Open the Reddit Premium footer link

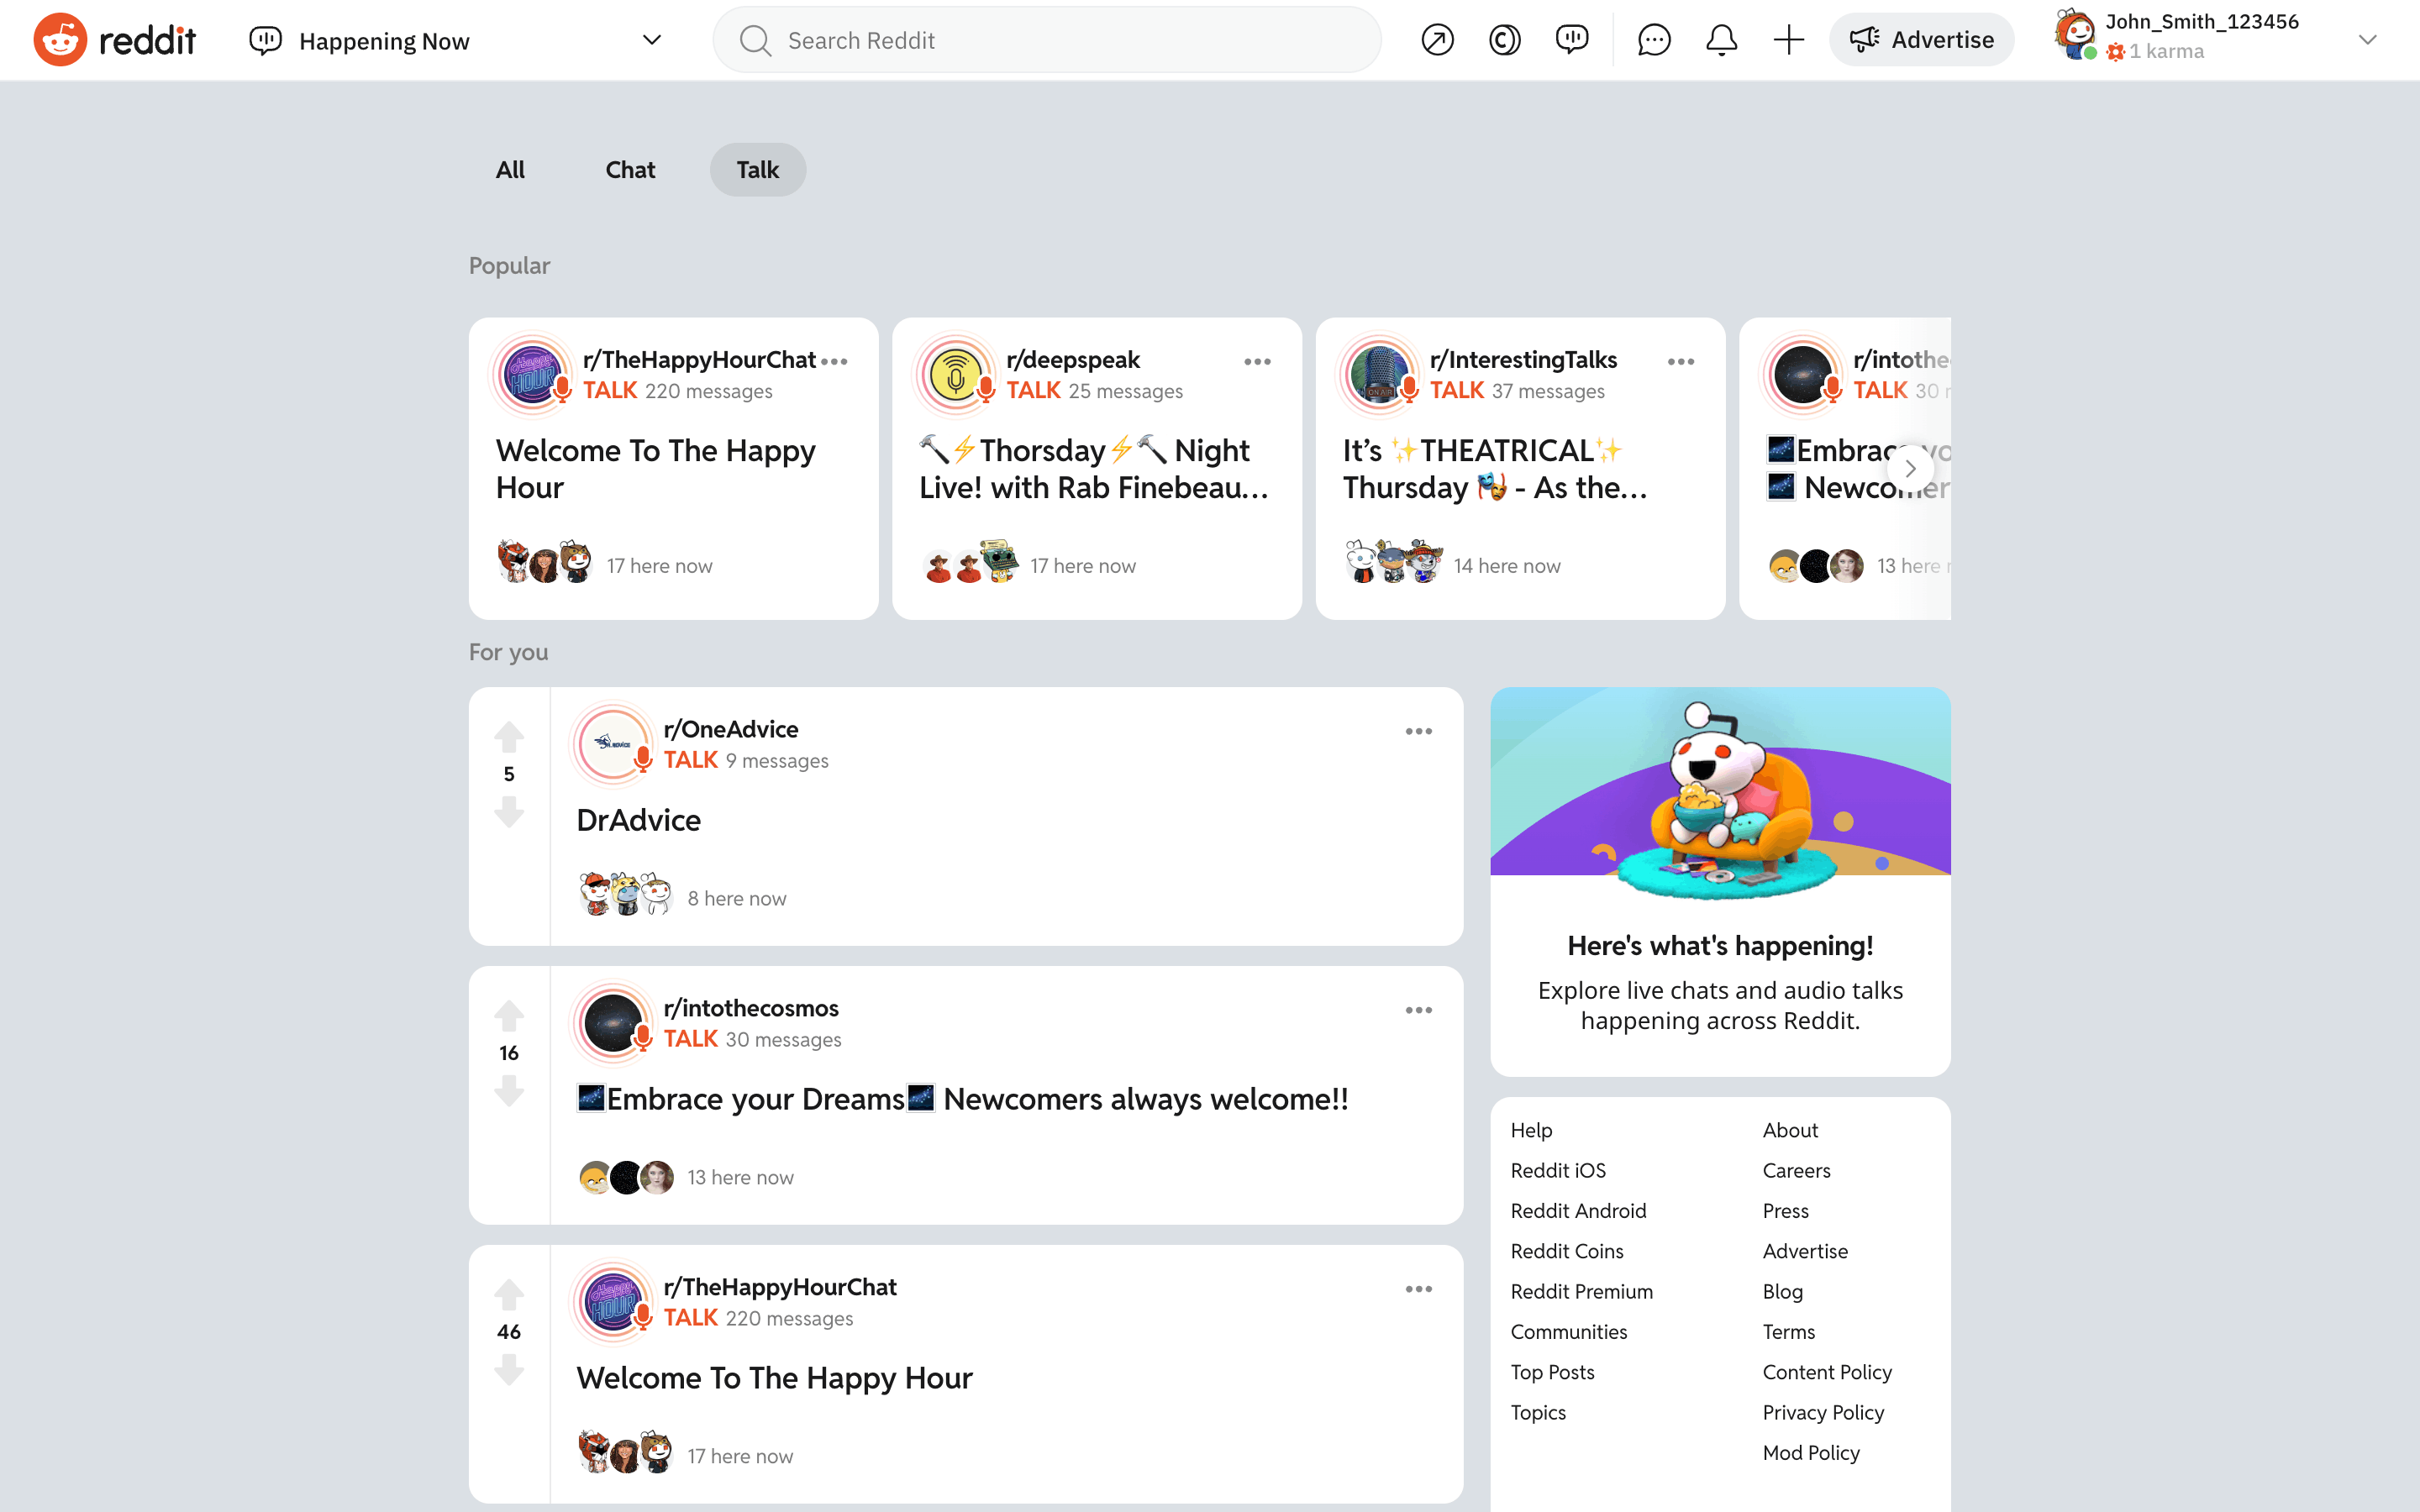[1581, 1291]
